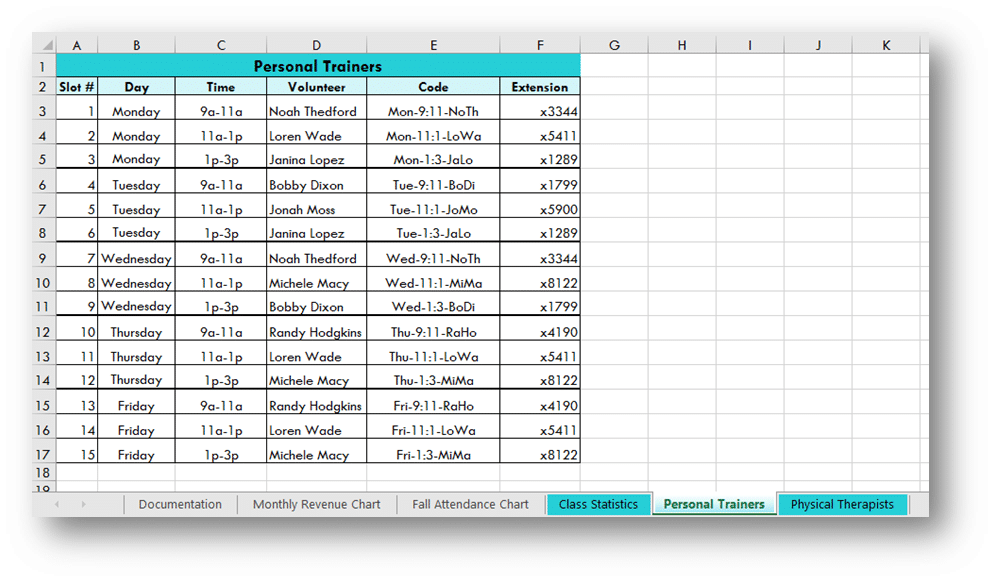994x582 pixels.
Task: Select column K header
Action: [x=886, y=45]
